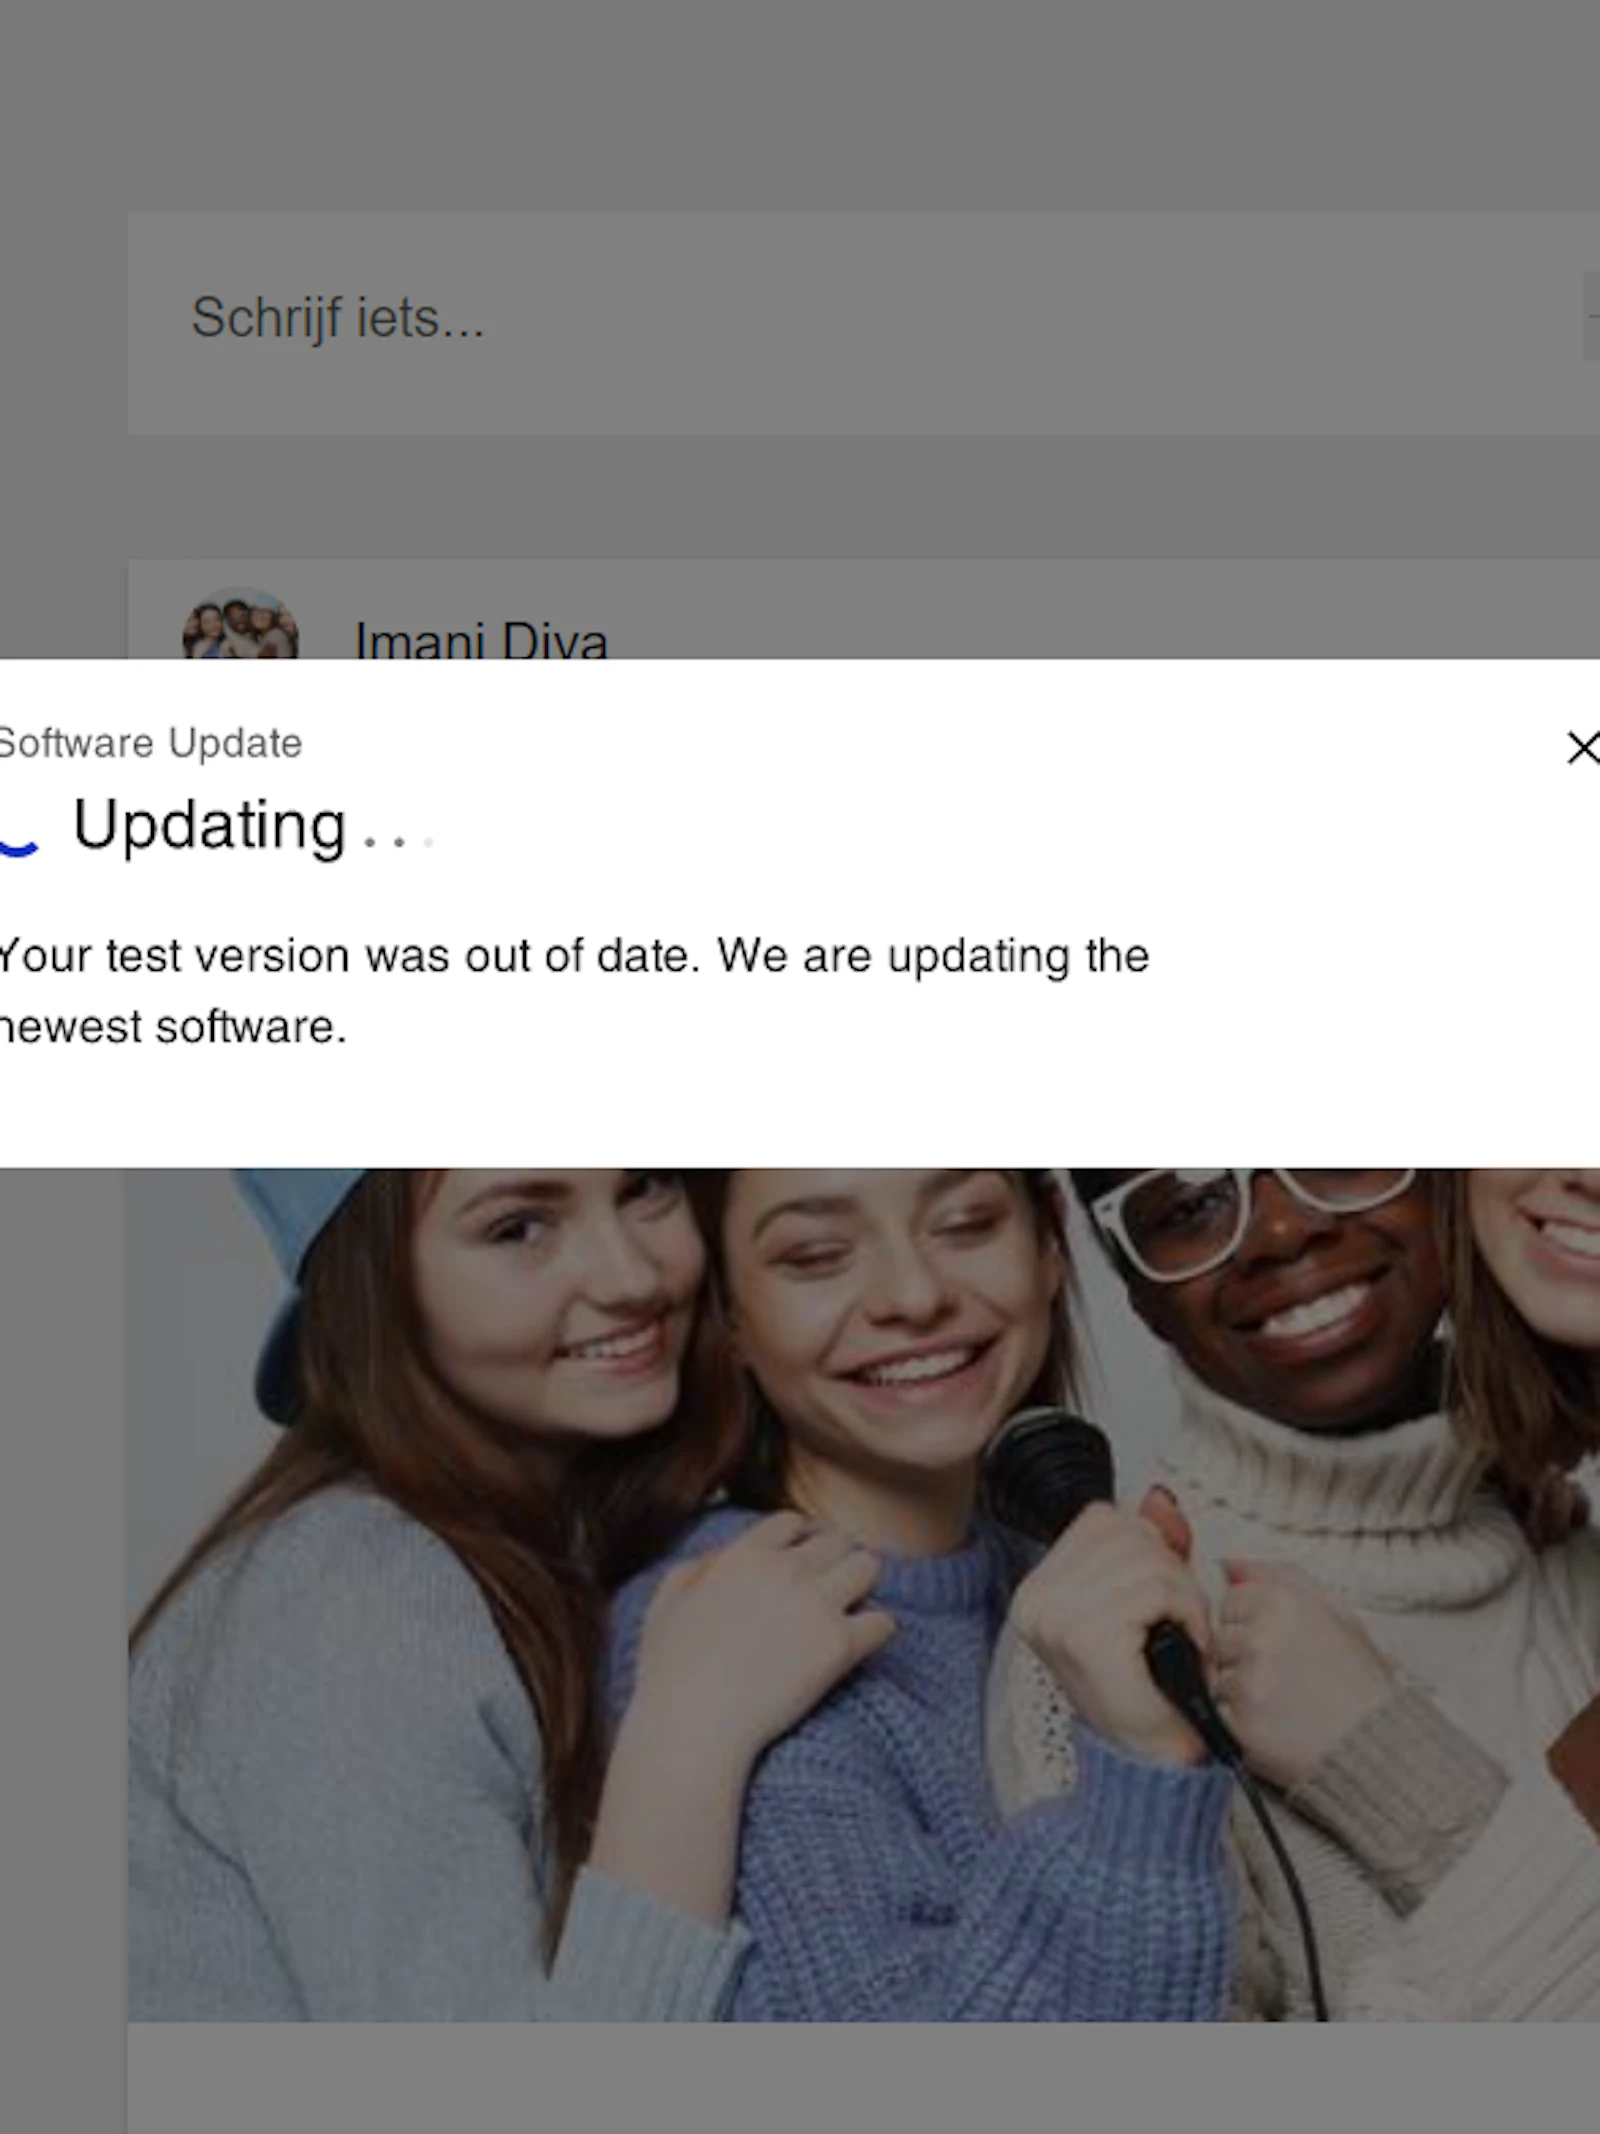
Task: Click the 'Schrijf iets...' post input field
Action: pyautogui.click(x=864, y=322)
